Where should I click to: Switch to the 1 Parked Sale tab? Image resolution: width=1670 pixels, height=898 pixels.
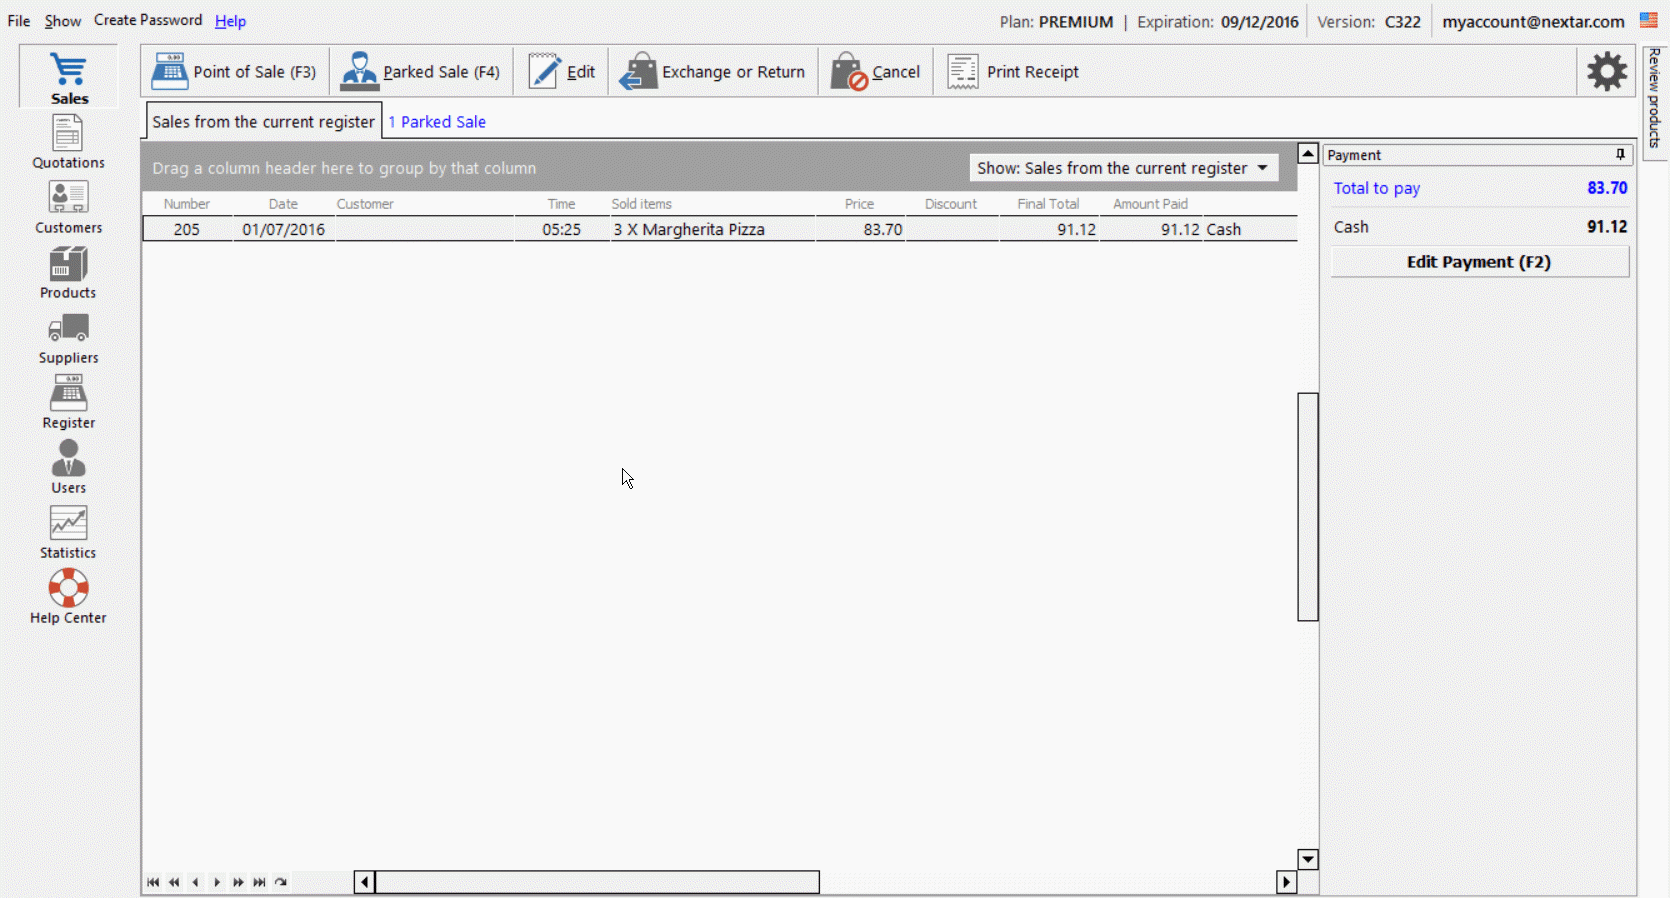click(x=437, y=122)
